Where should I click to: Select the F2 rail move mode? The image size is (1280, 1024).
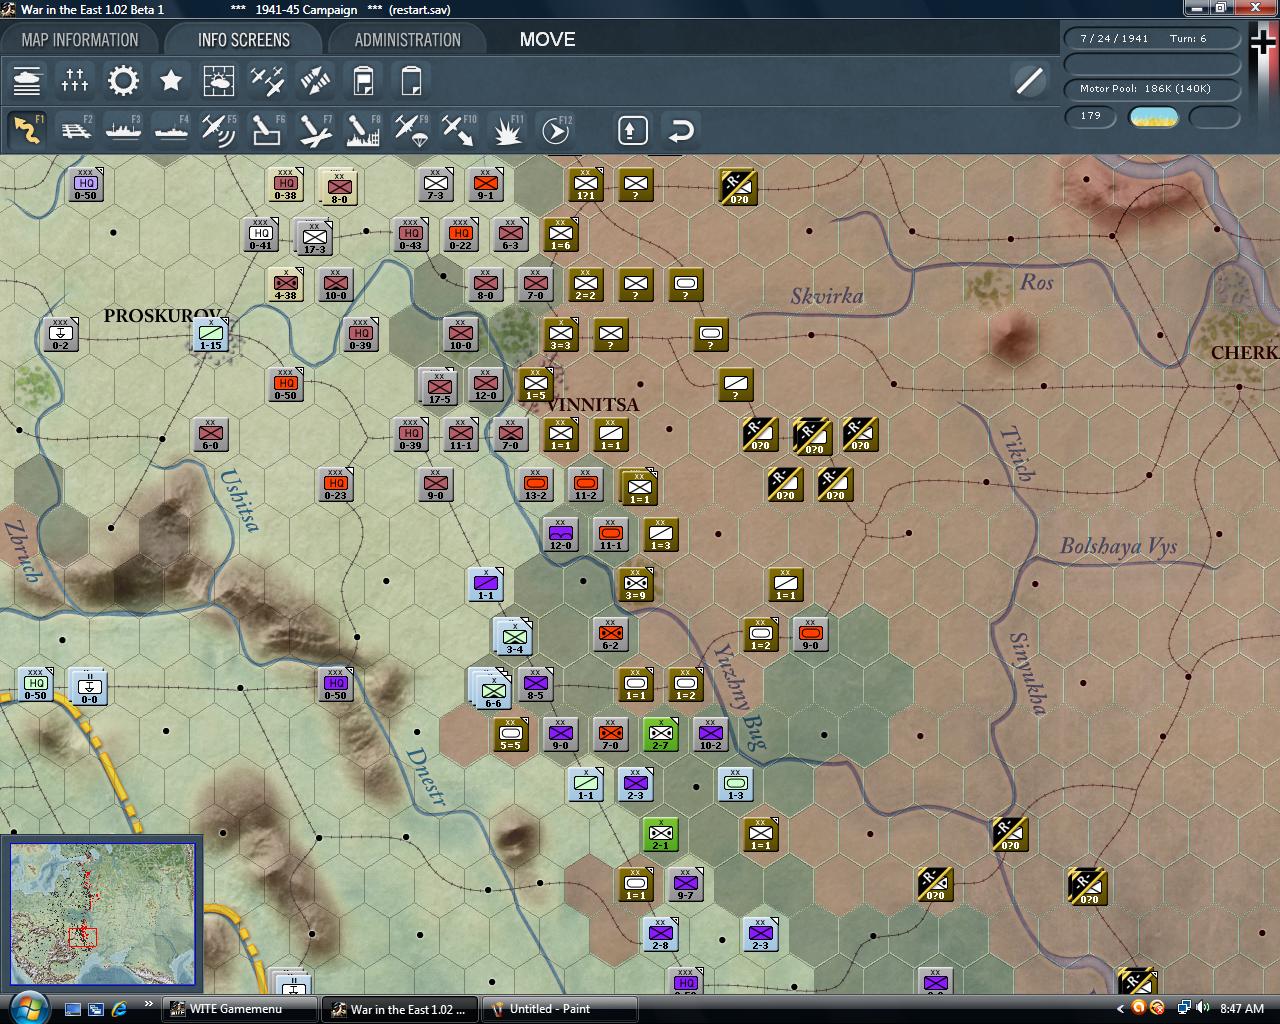(x=75, y=130)
